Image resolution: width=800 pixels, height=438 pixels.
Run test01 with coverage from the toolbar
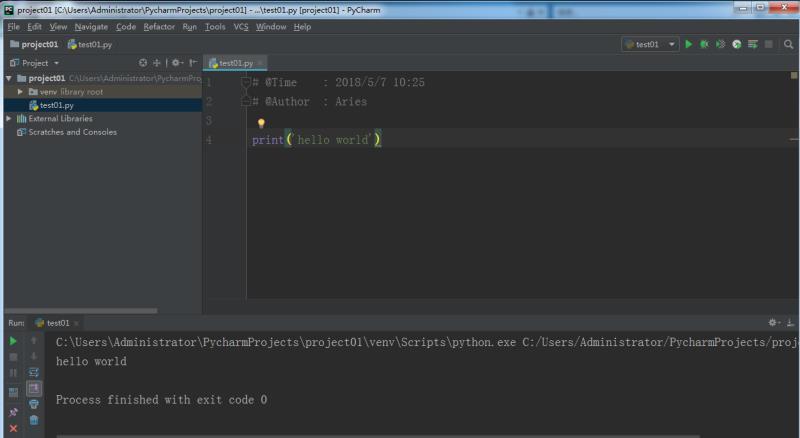click(720, 44)
